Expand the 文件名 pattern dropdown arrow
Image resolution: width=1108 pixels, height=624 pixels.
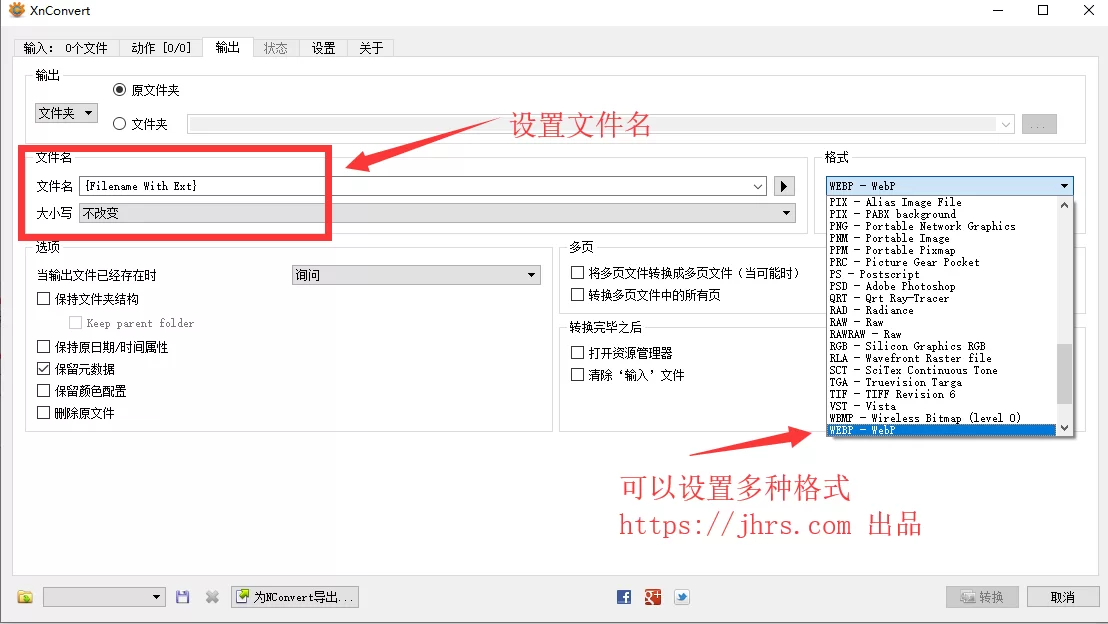pyautogui.click(x=758, y=187)
